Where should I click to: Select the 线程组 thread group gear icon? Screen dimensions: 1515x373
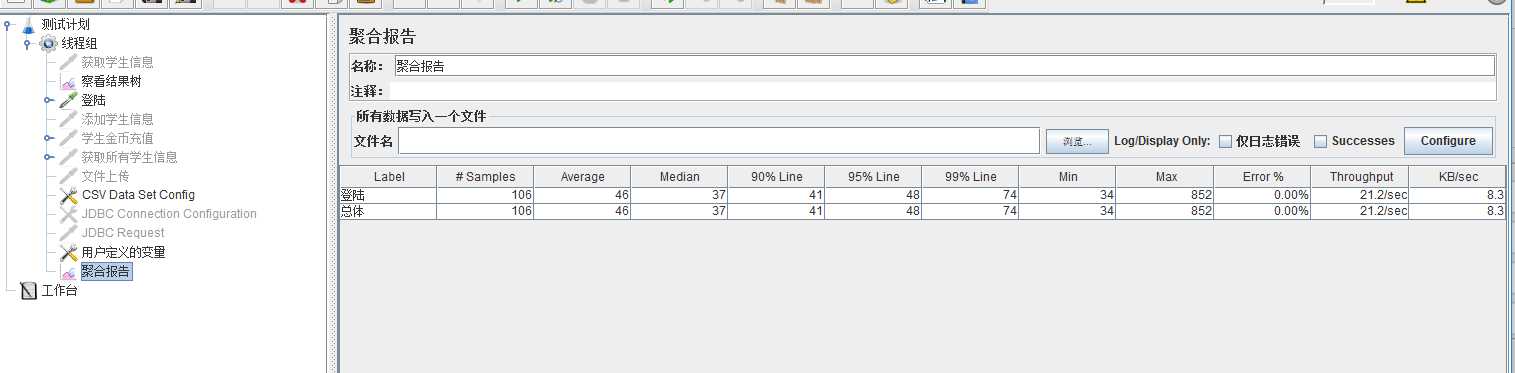49,43
